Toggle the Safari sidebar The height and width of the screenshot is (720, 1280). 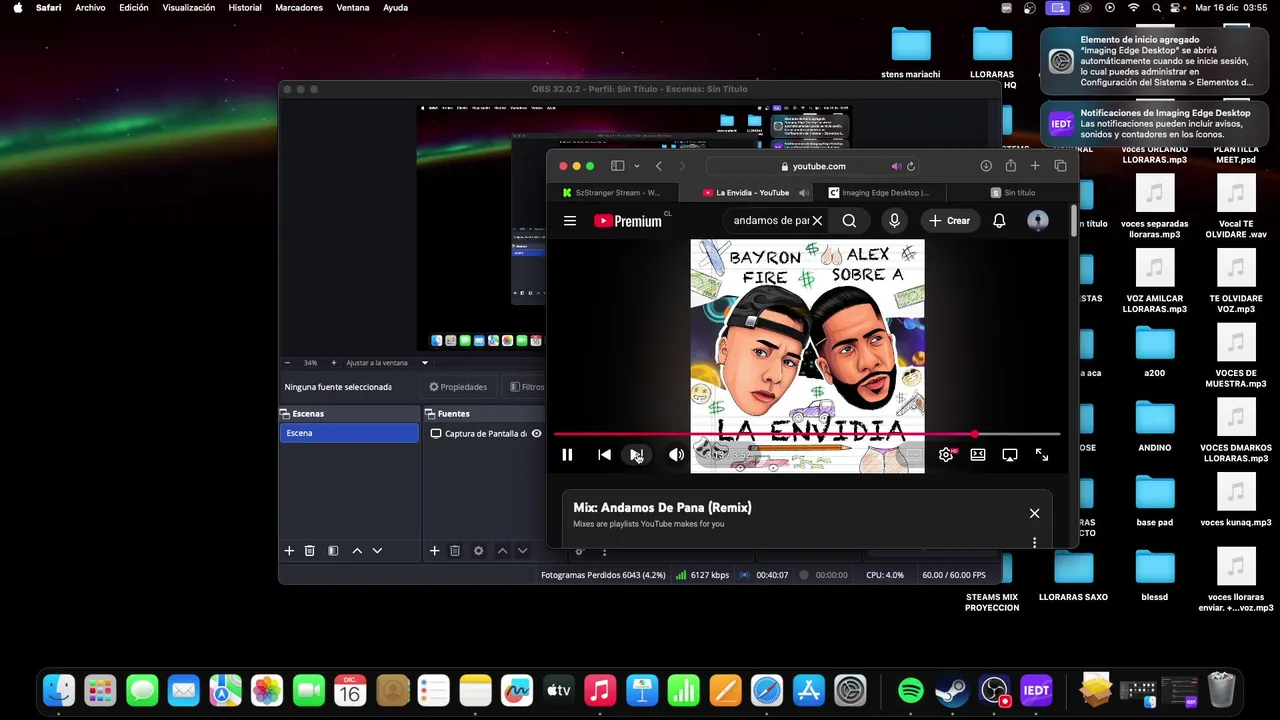618,166
